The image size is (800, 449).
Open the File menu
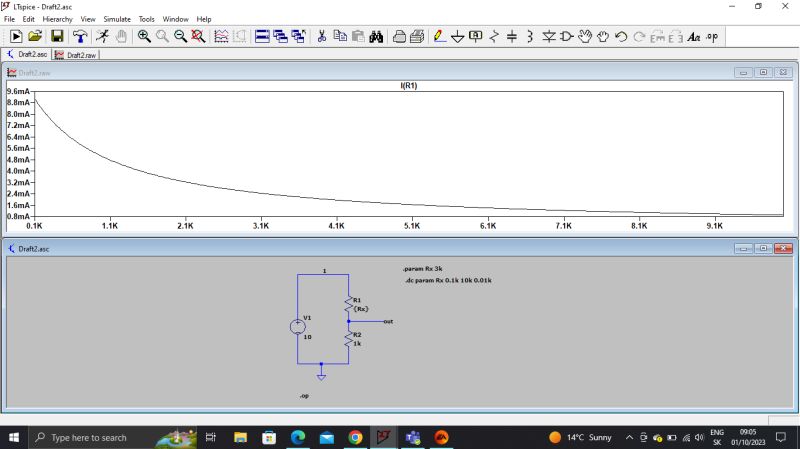[x=9, y=19]
